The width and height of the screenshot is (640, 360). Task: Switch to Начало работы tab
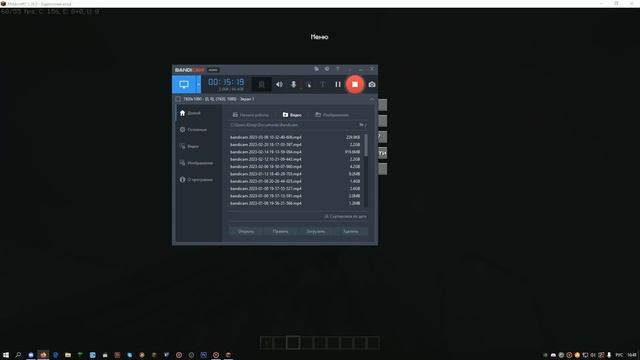pos(251,115)
